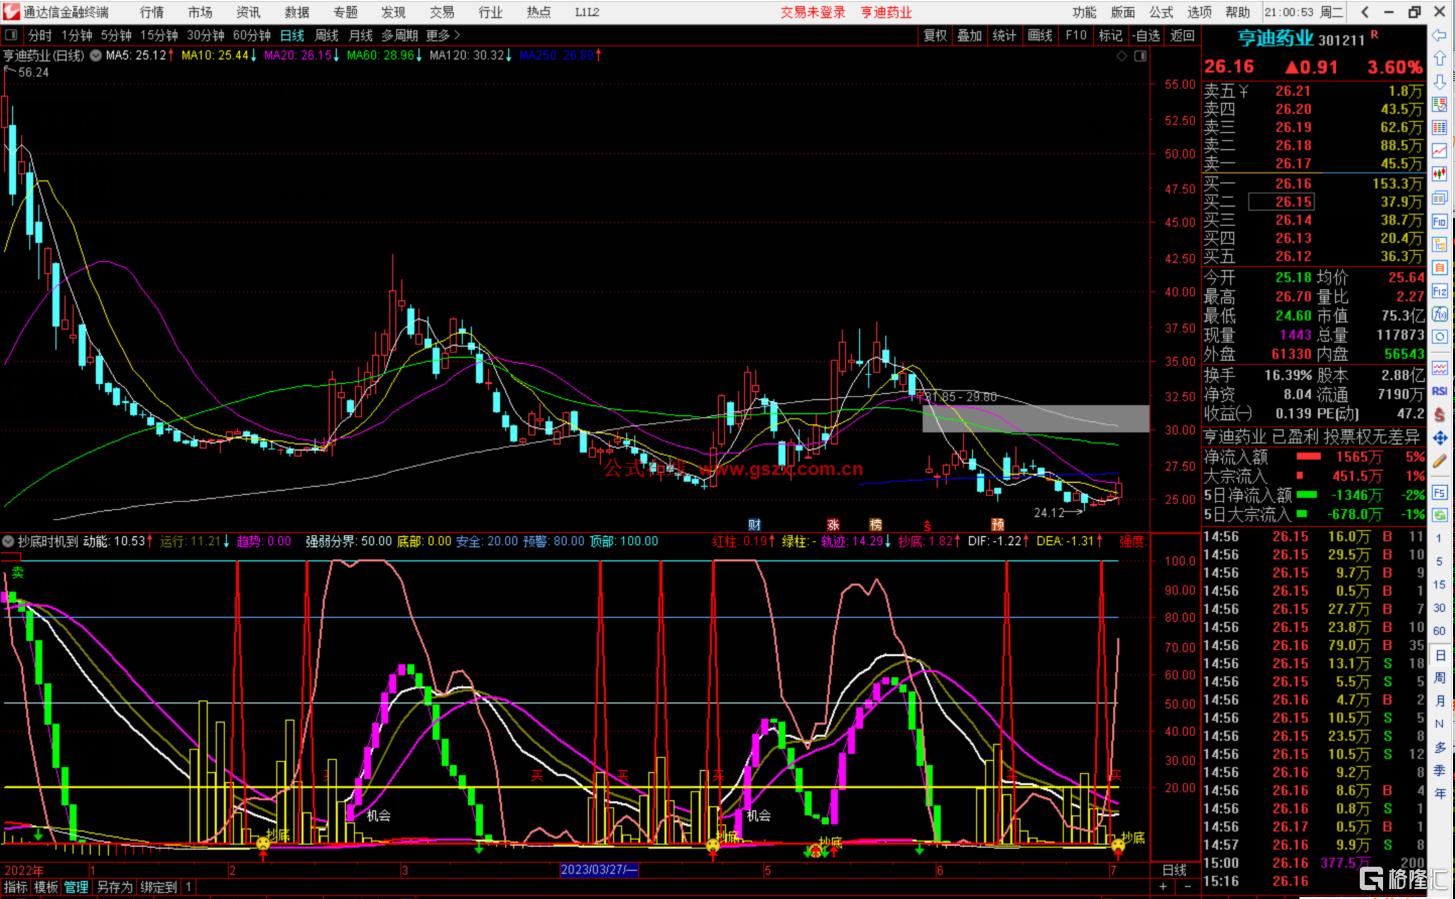Select the 15 minute period in right strip

click(x=1440, y=585)
